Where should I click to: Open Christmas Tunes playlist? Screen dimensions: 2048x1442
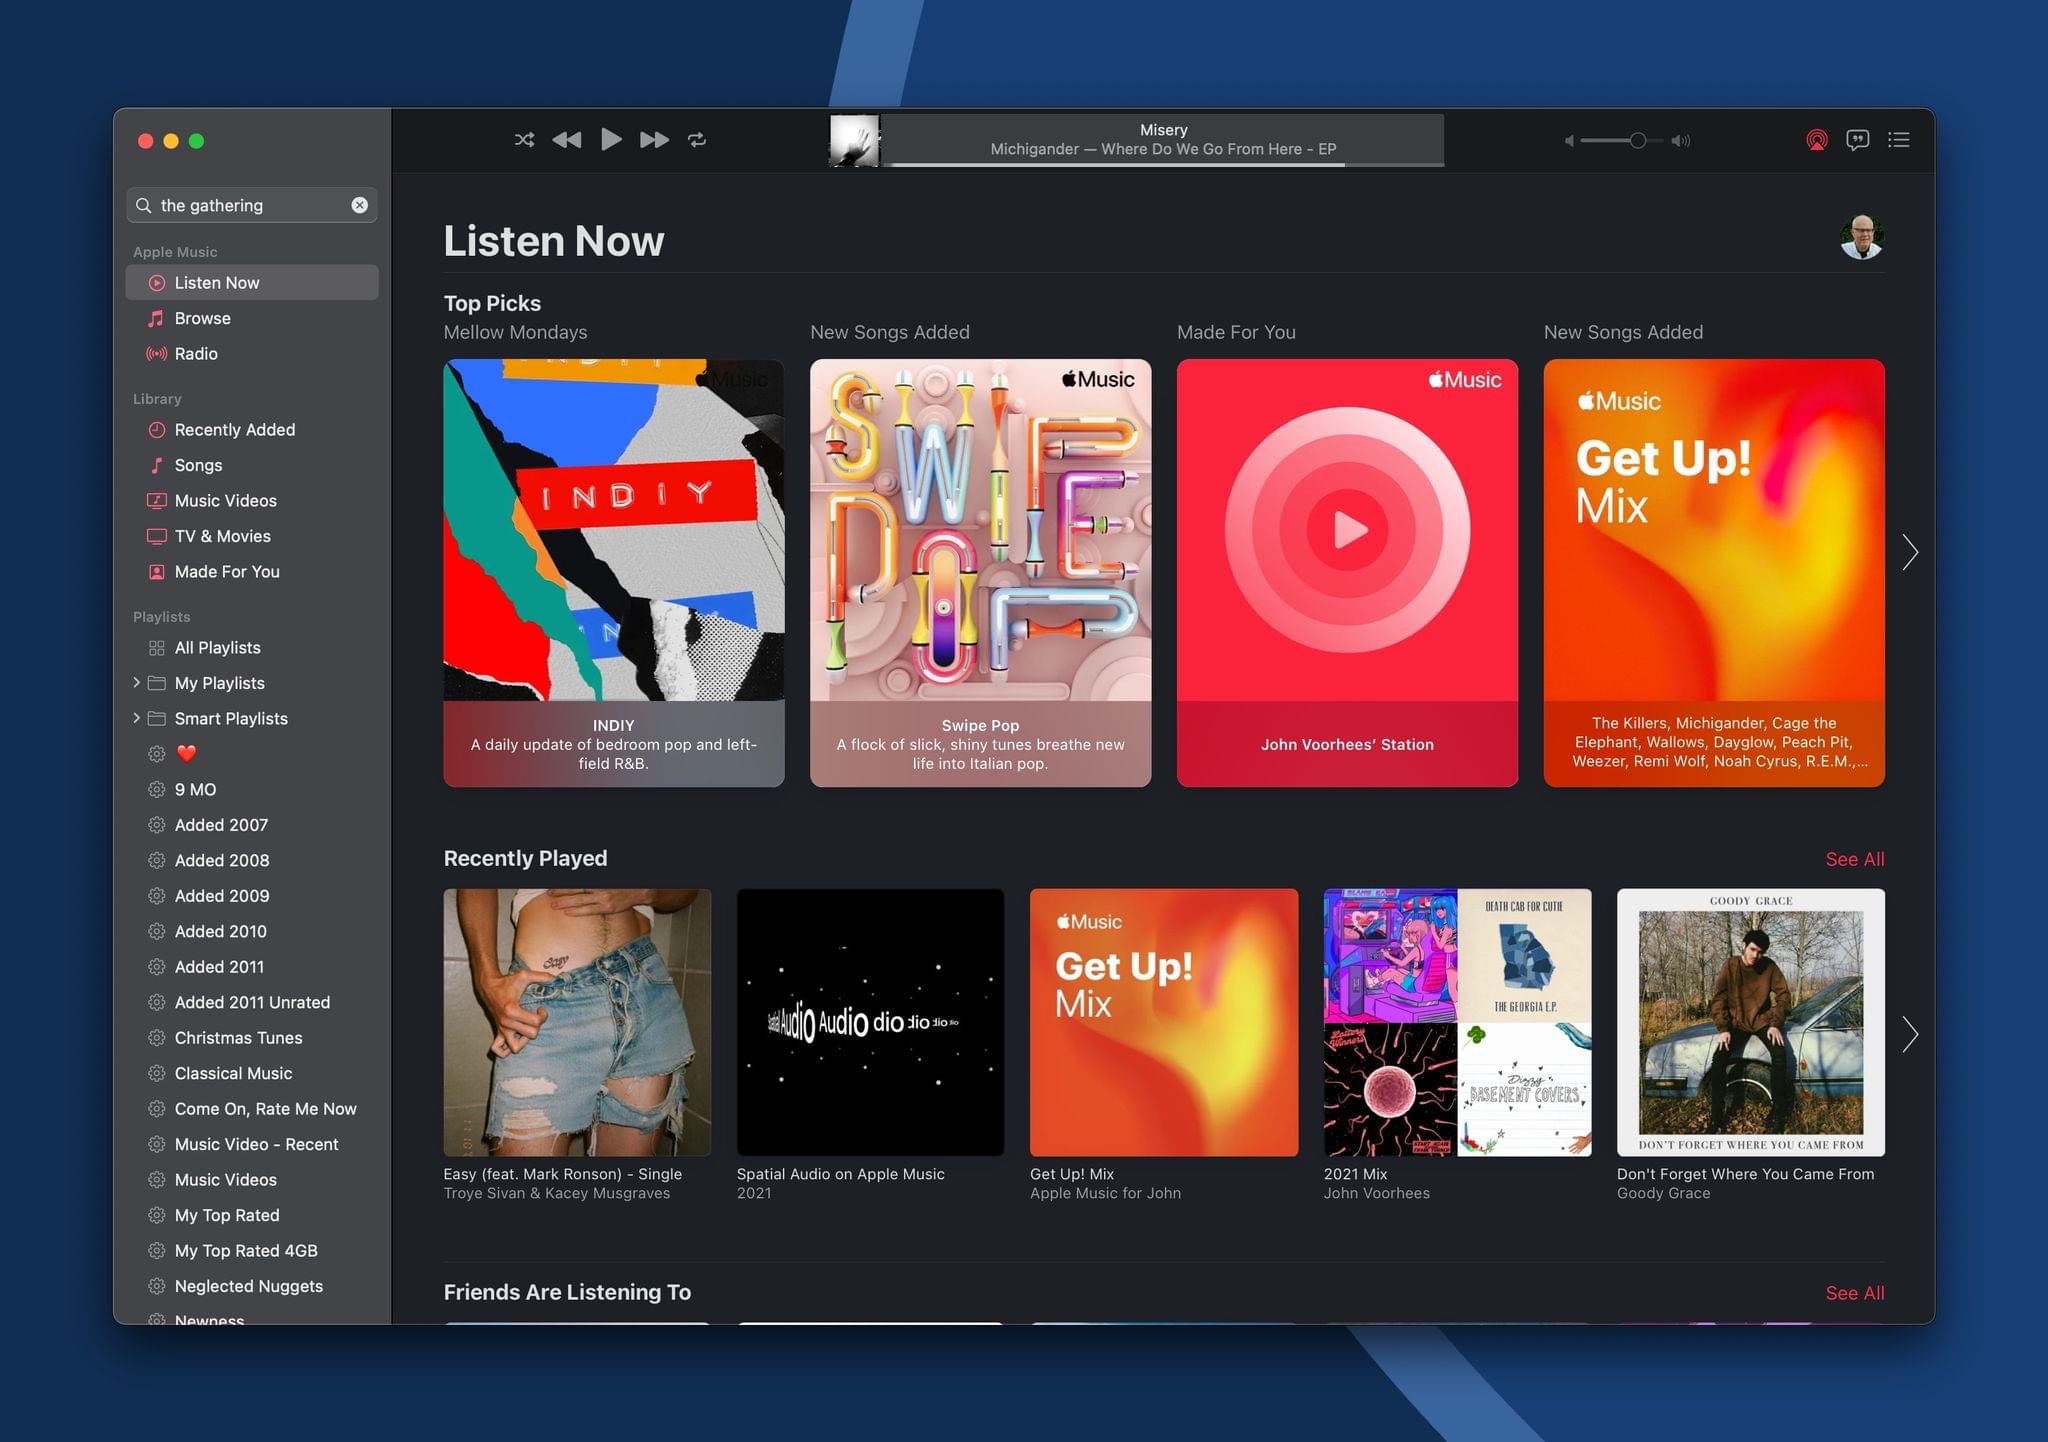pyautogui.click(x=252, y=1038)
